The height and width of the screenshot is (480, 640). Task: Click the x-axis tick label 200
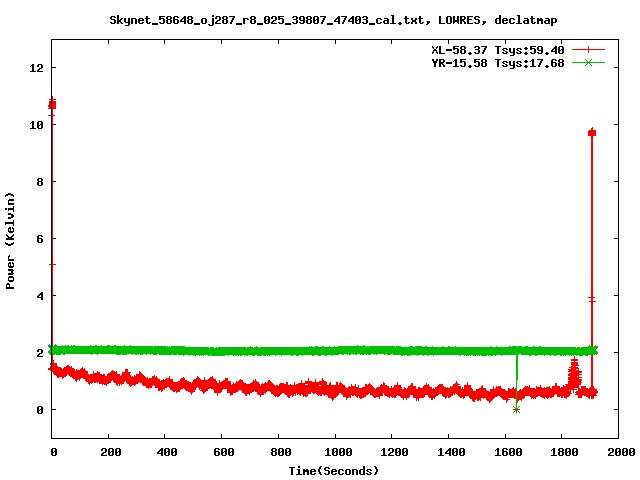pyautogui.click(x=111, y=452)
